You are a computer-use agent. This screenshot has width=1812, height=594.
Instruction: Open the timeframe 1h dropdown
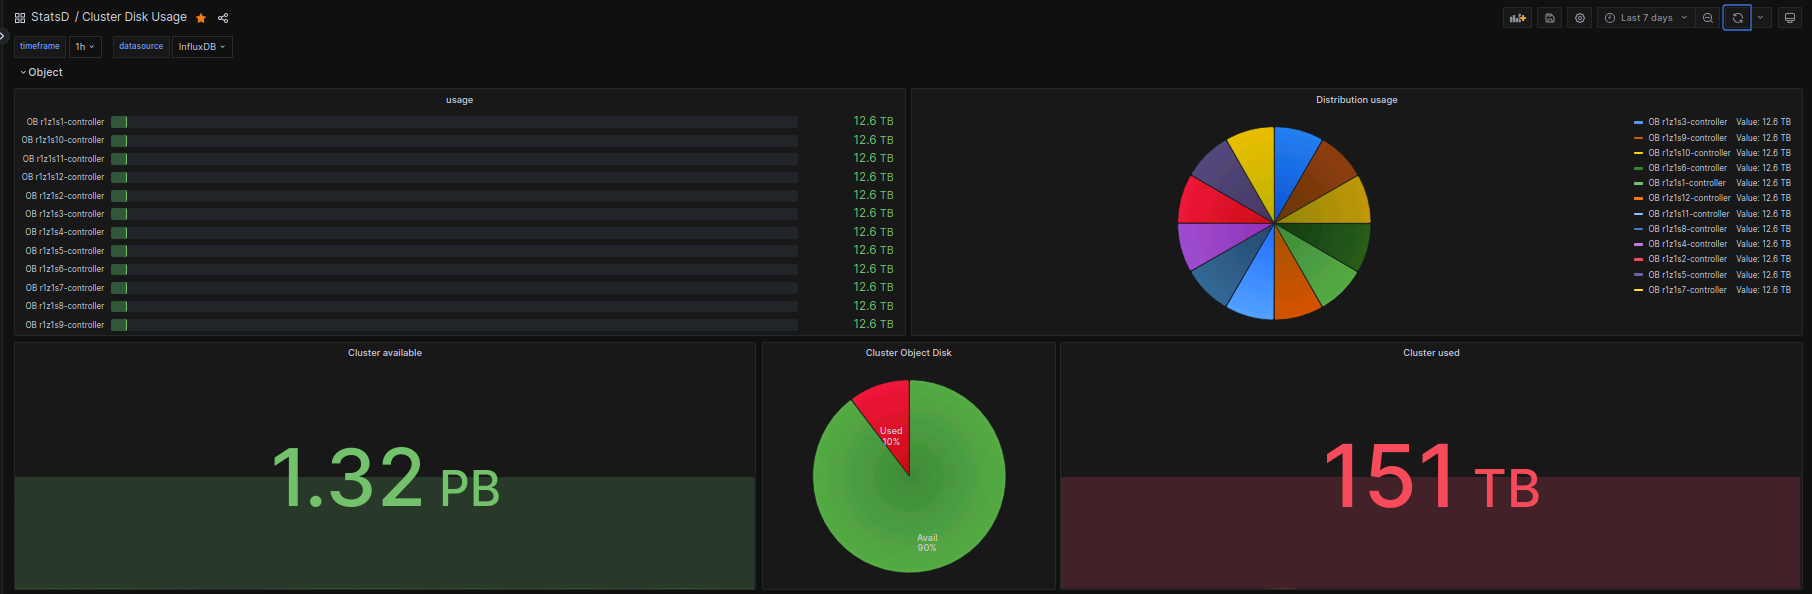coord(85,47)
